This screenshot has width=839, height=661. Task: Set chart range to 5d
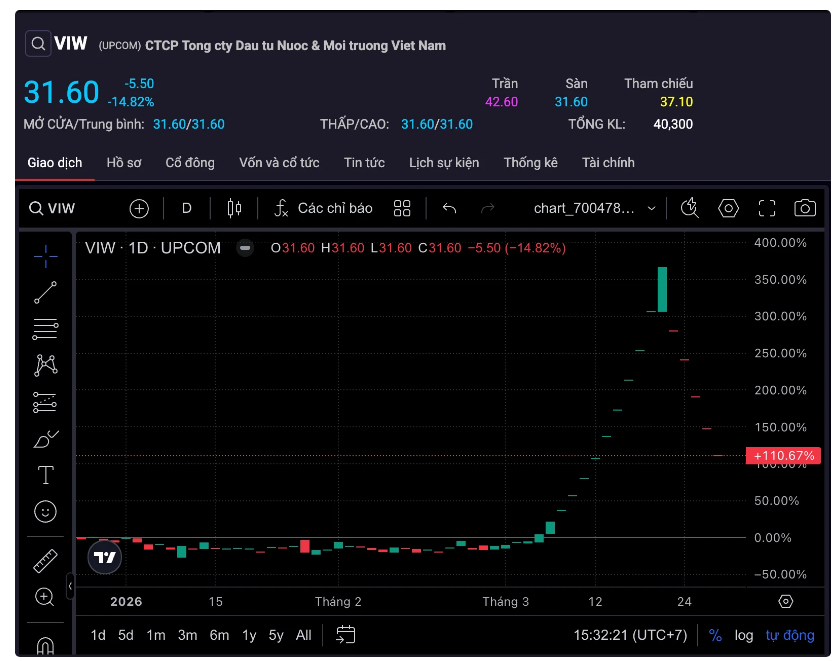pyautogui.click(x=126, y=635)
